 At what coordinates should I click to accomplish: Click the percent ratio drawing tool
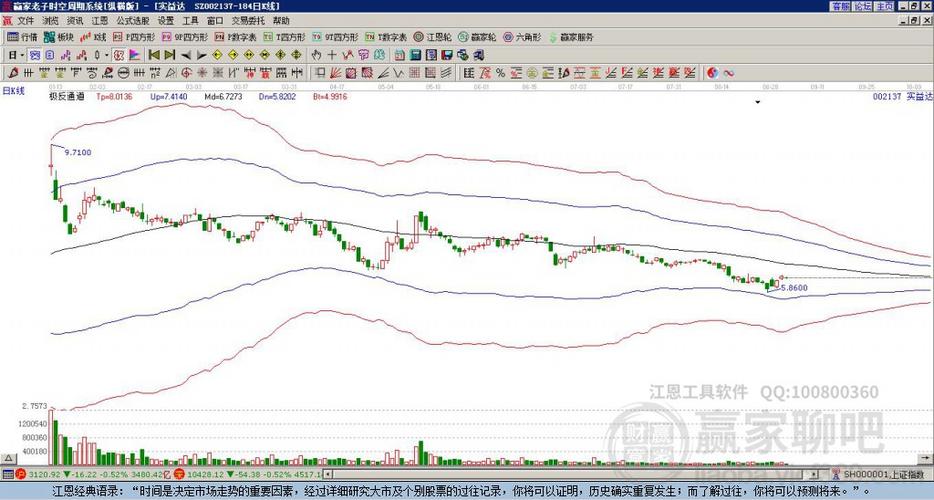[x=500, y=73]
